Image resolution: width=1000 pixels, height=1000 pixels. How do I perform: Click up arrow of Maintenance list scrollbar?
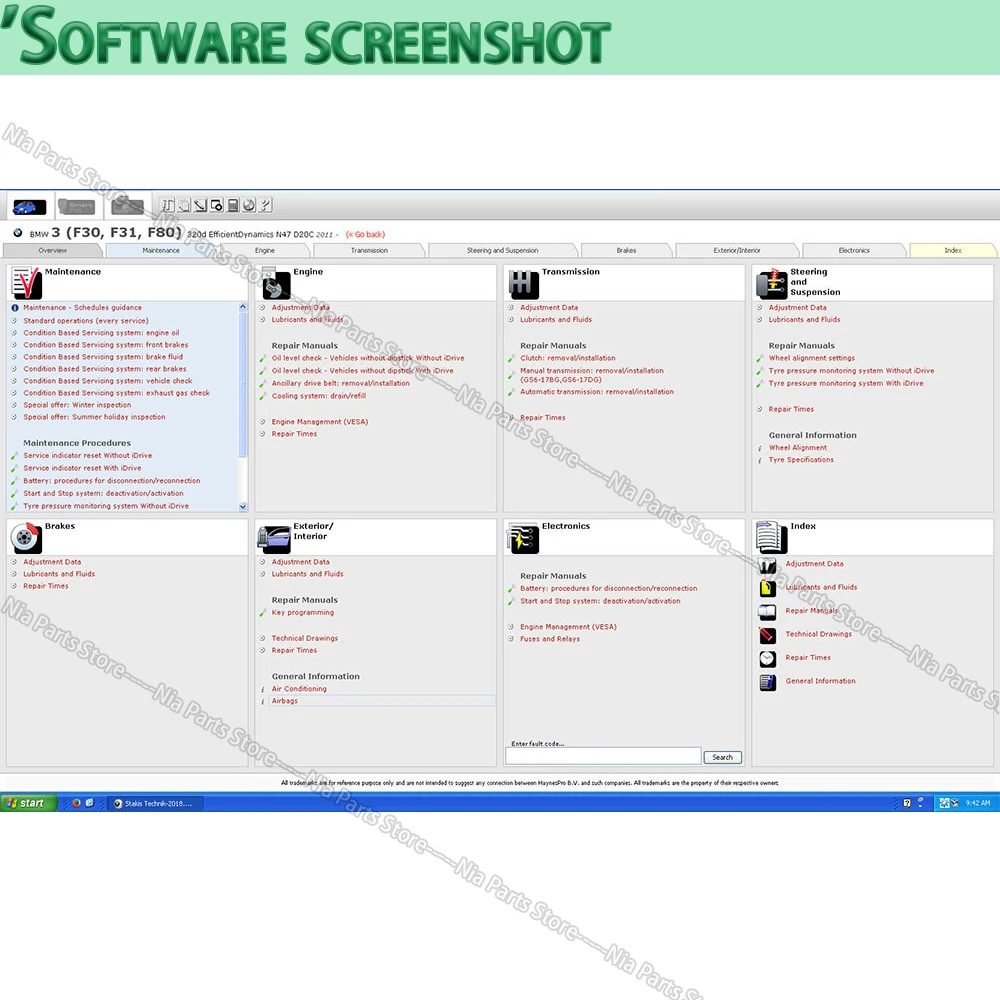[242, 307]
